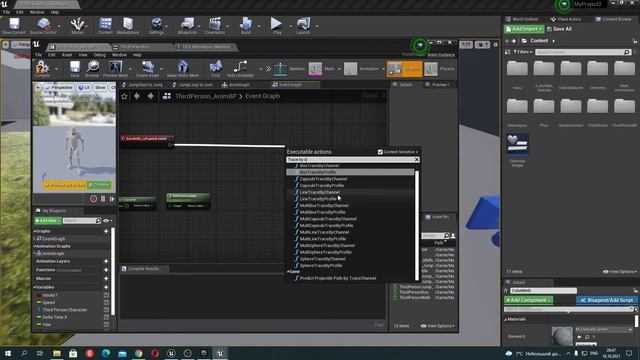Navigate back in the graph breadcrumb
640x360 pixels.
click(137, 96)
